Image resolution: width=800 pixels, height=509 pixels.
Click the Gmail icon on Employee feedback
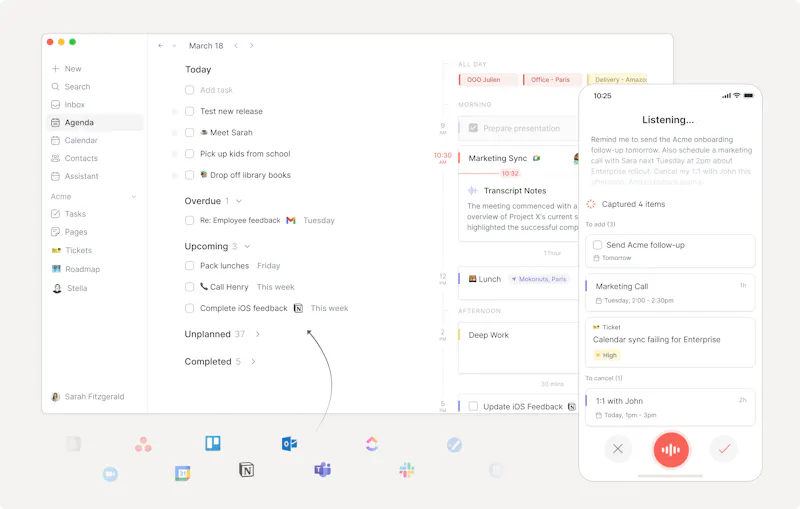(291, 220)
